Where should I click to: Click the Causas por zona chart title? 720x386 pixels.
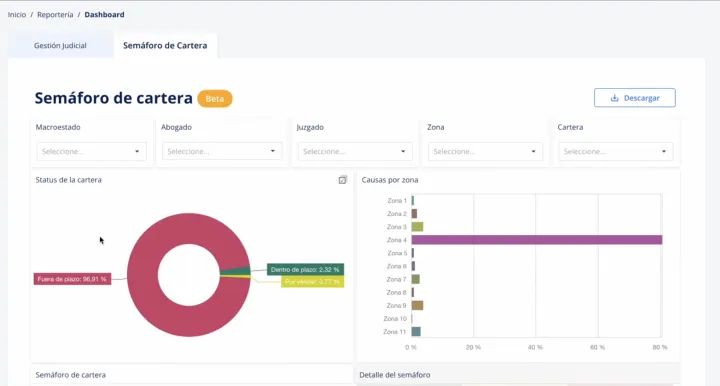(390, 180)
